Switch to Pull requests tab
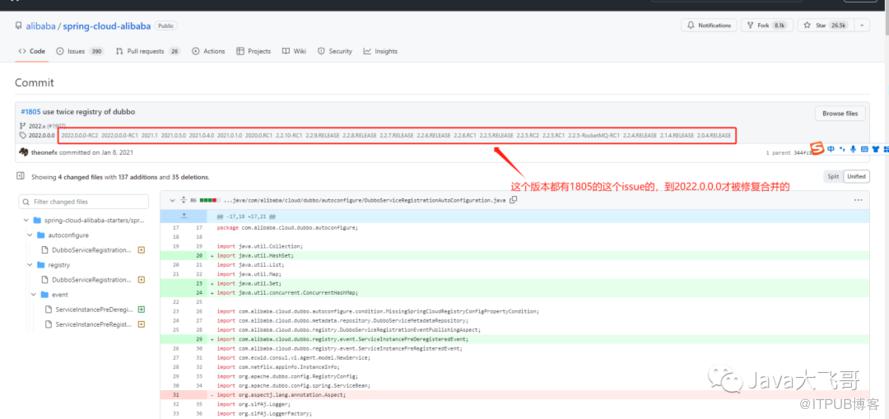Image resolution: width=889 pixels, height=419 pixels. (x=147, y=51)
